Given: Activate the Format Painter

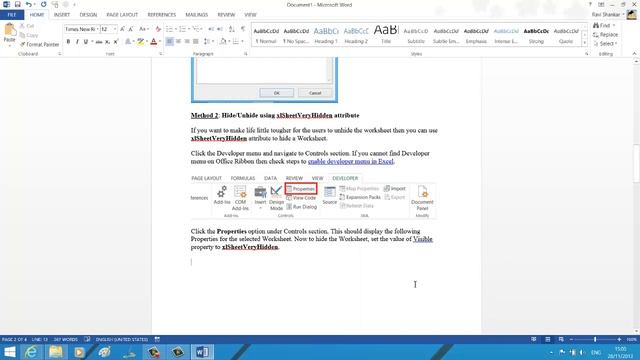Looking at the screenshot, I should 40,44.
